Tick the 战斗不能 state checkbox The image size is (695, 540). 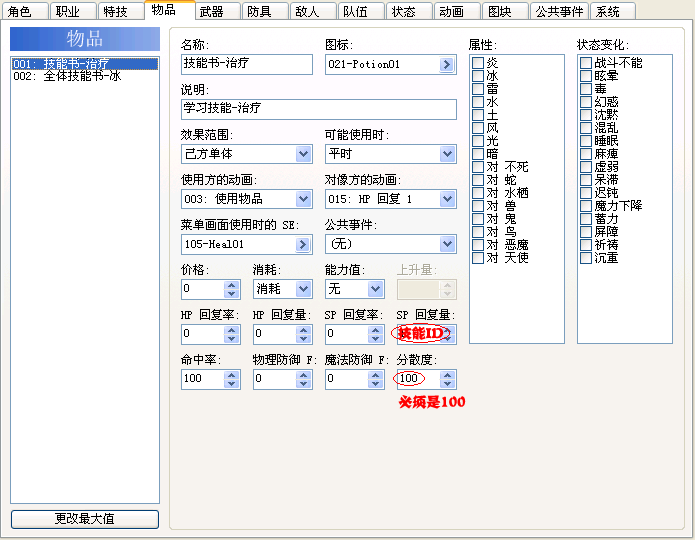(x=586, y=63)
